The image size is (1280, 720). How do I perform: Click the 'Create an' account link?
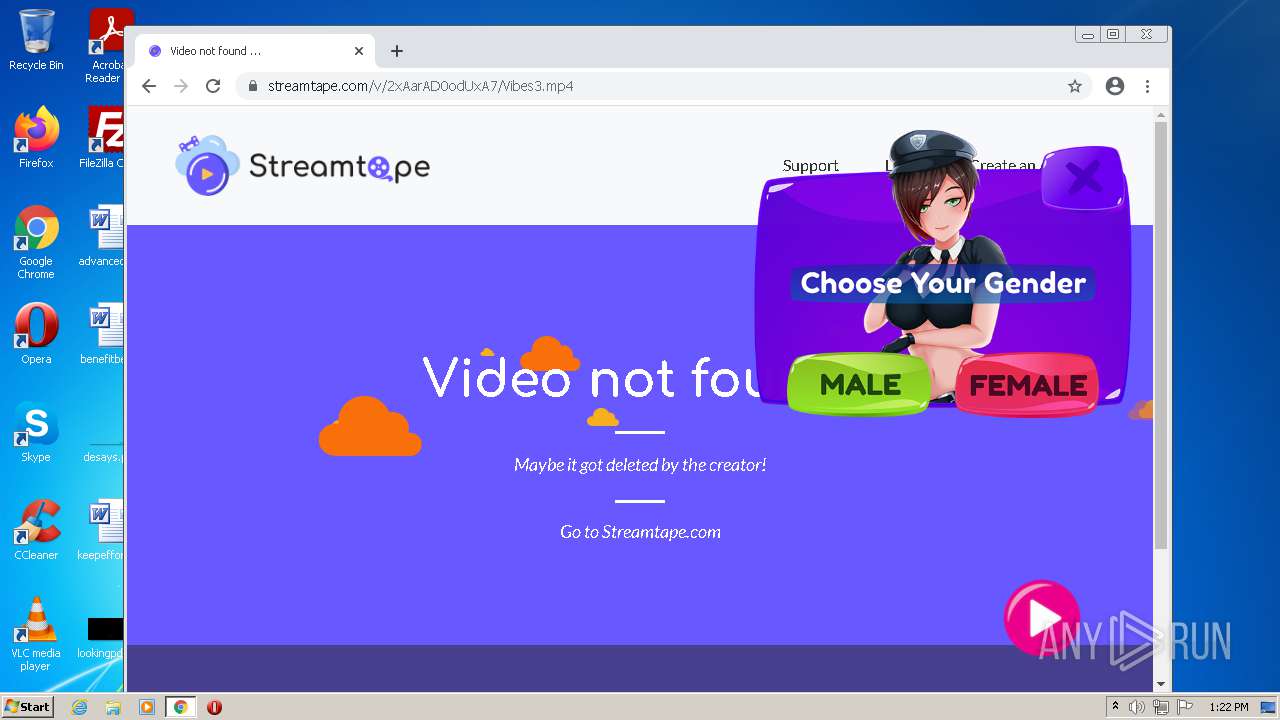click(x=1004, y=166)
